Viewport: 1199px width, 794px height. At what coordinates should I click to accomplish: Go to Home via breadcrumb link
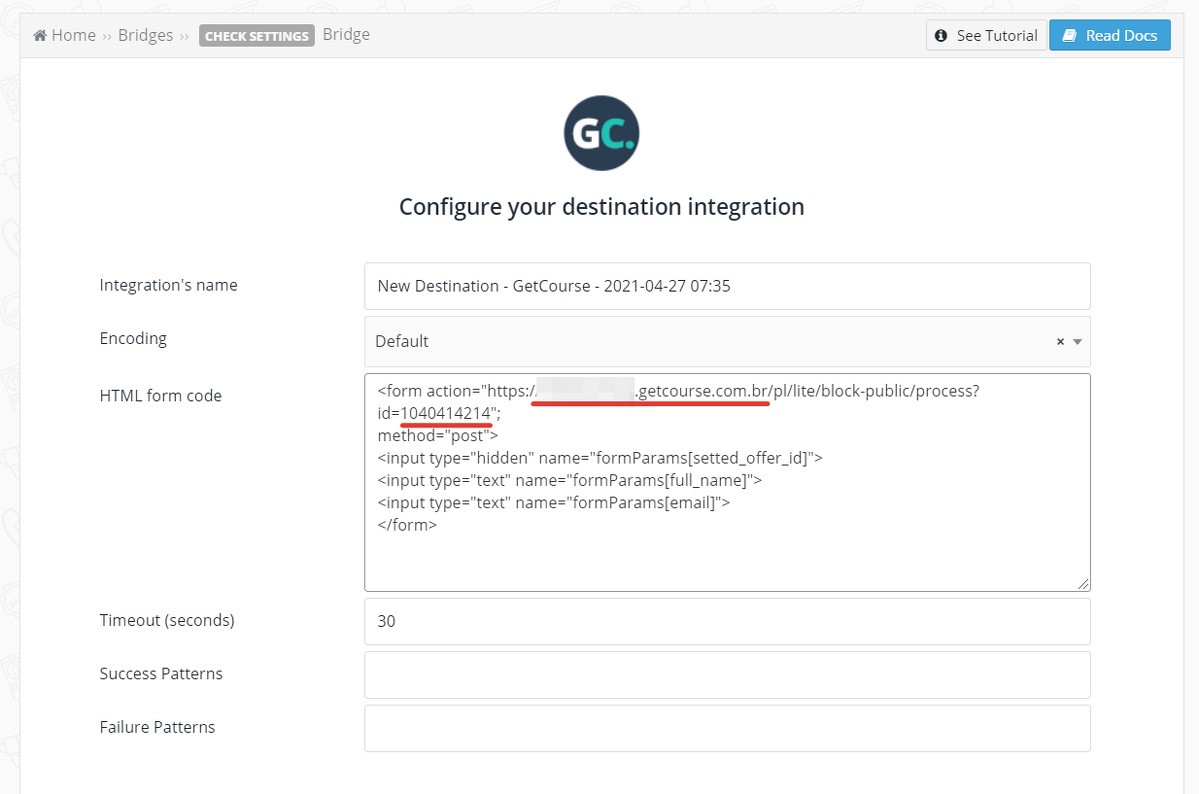tap(73, 36)
